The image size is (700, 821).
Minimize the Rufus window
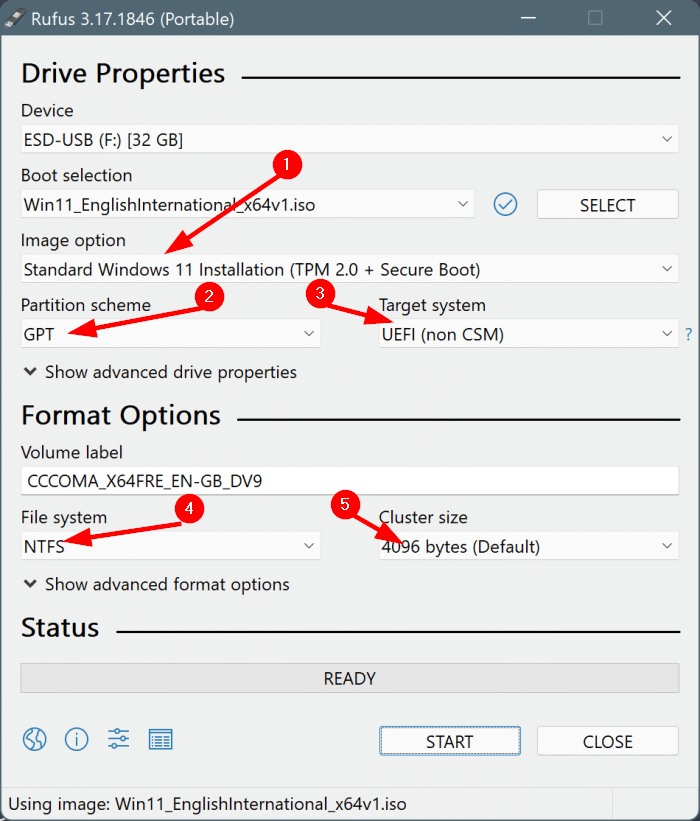click(528, 18)
